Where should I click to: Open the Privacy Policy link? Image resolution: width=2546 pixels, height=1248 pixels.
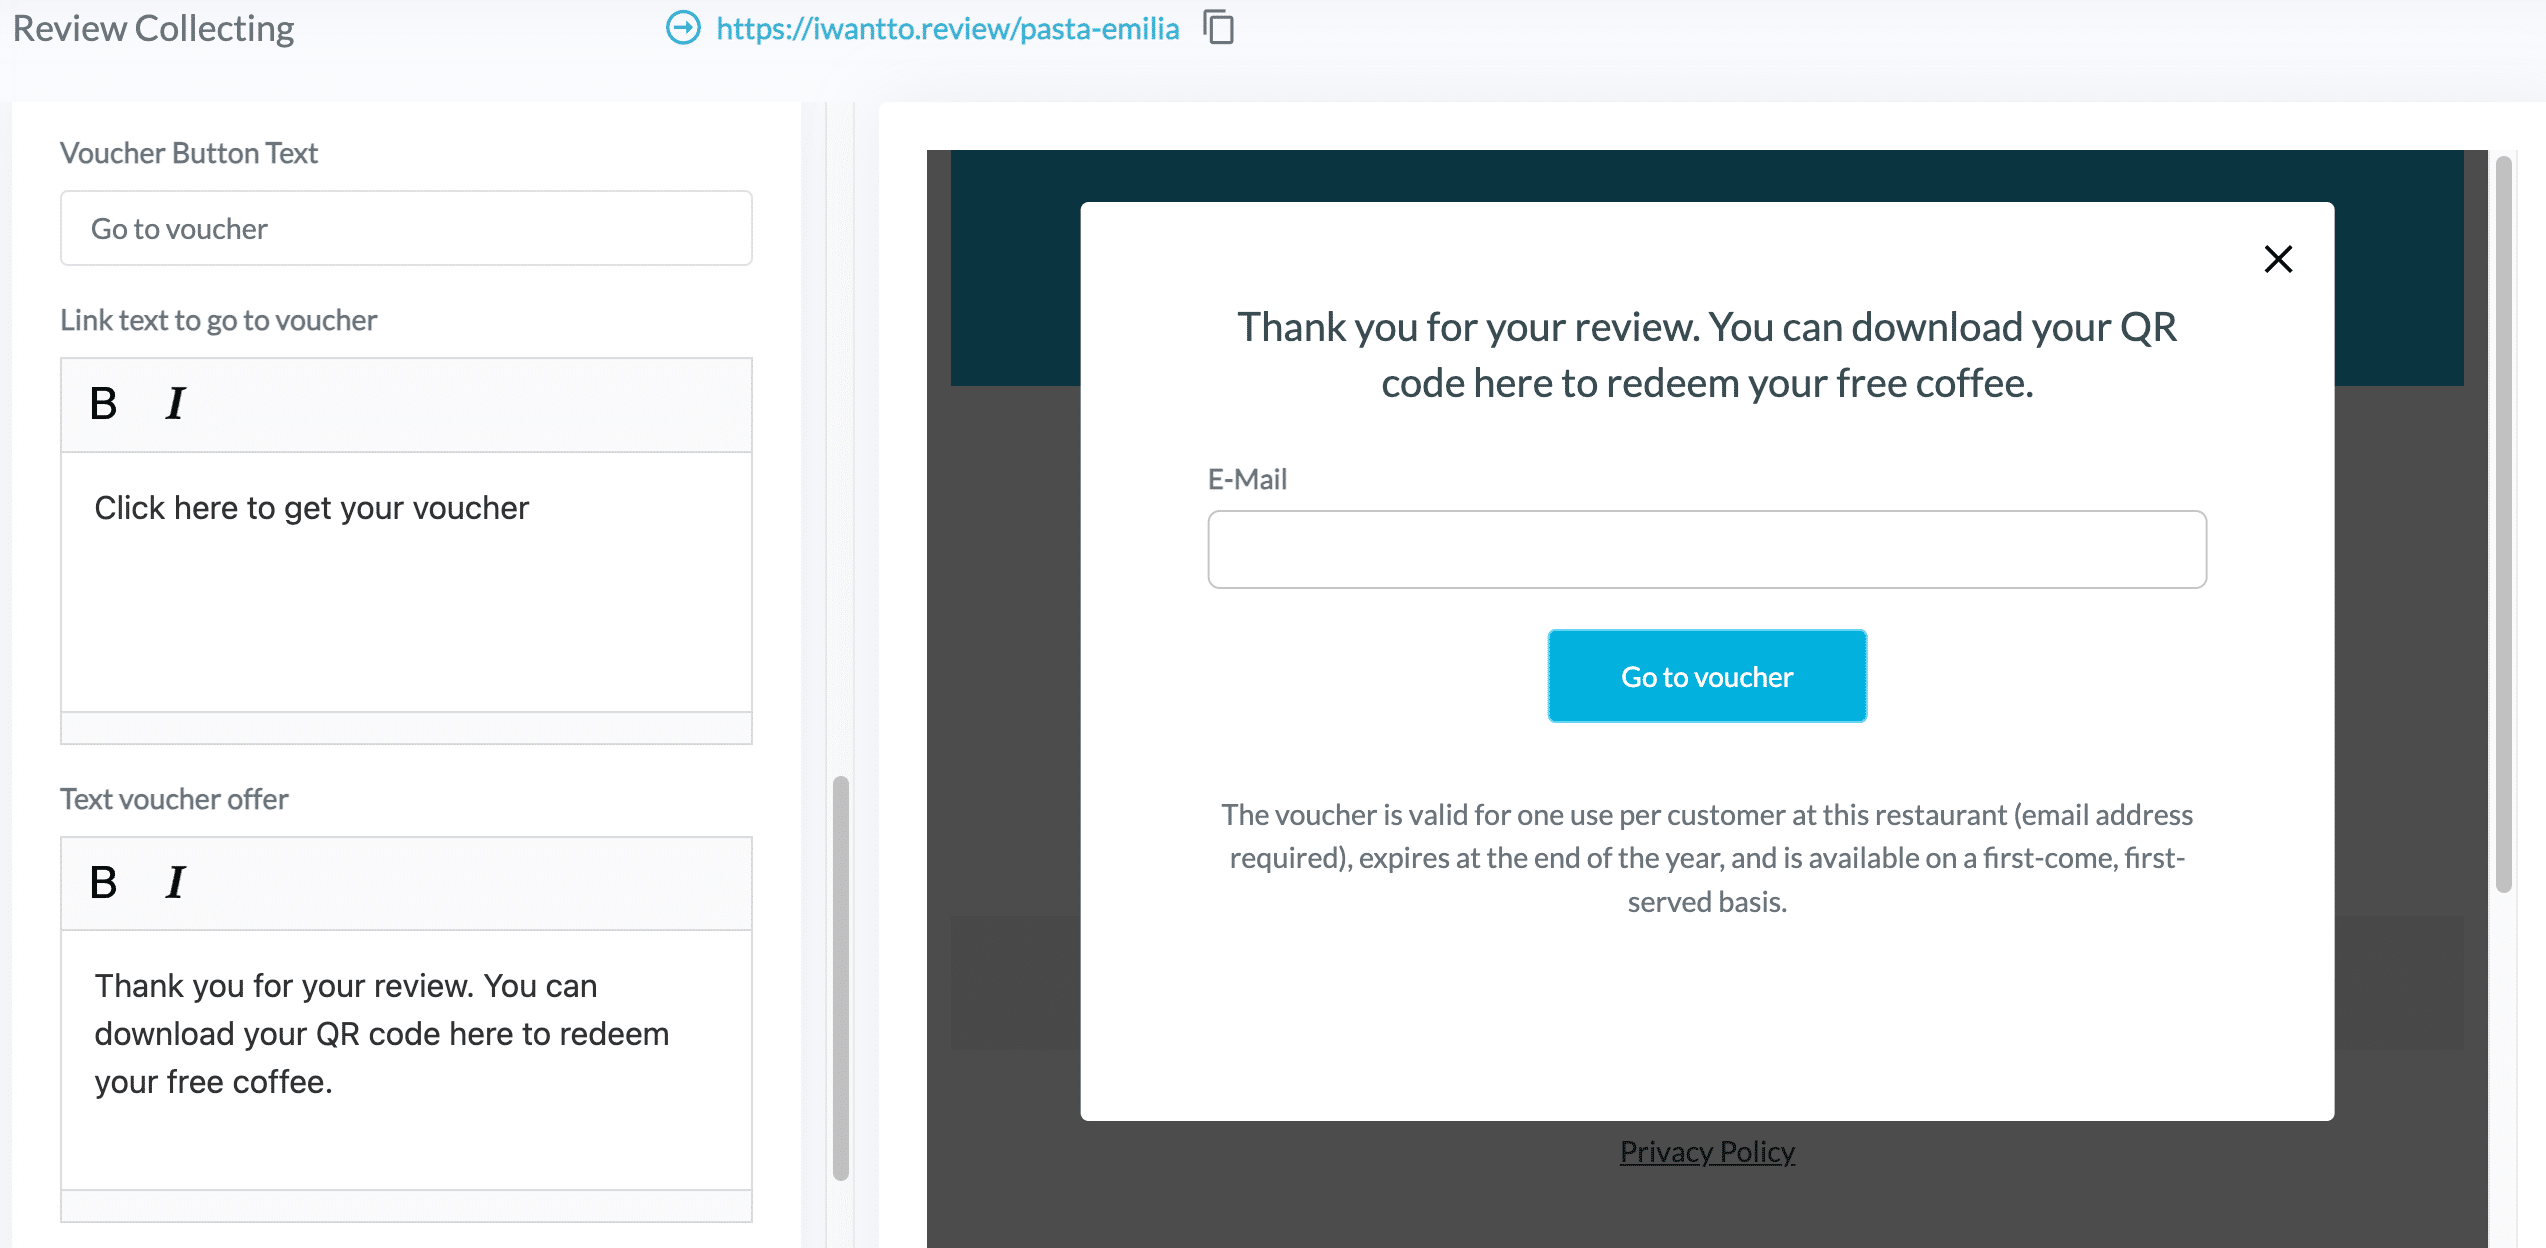pyautogui.click(x=1707, y=1152)
